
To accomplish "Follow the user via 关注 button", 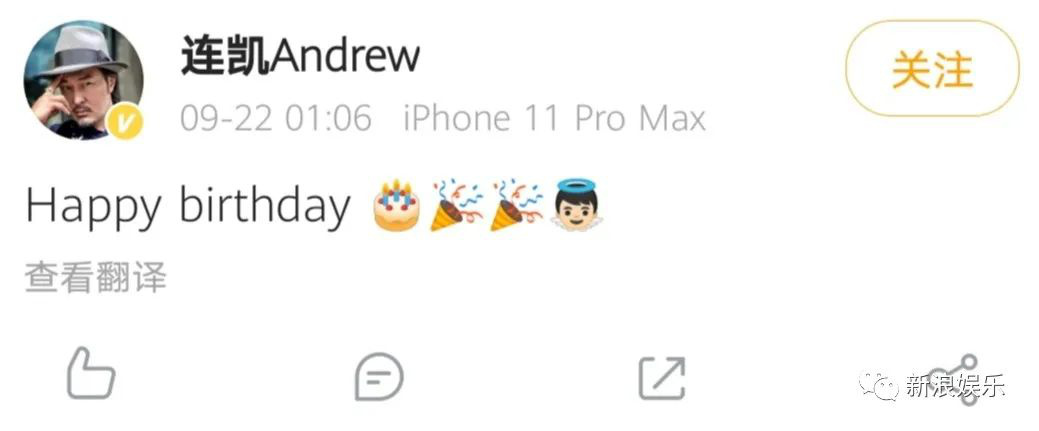I will [932, 69].
